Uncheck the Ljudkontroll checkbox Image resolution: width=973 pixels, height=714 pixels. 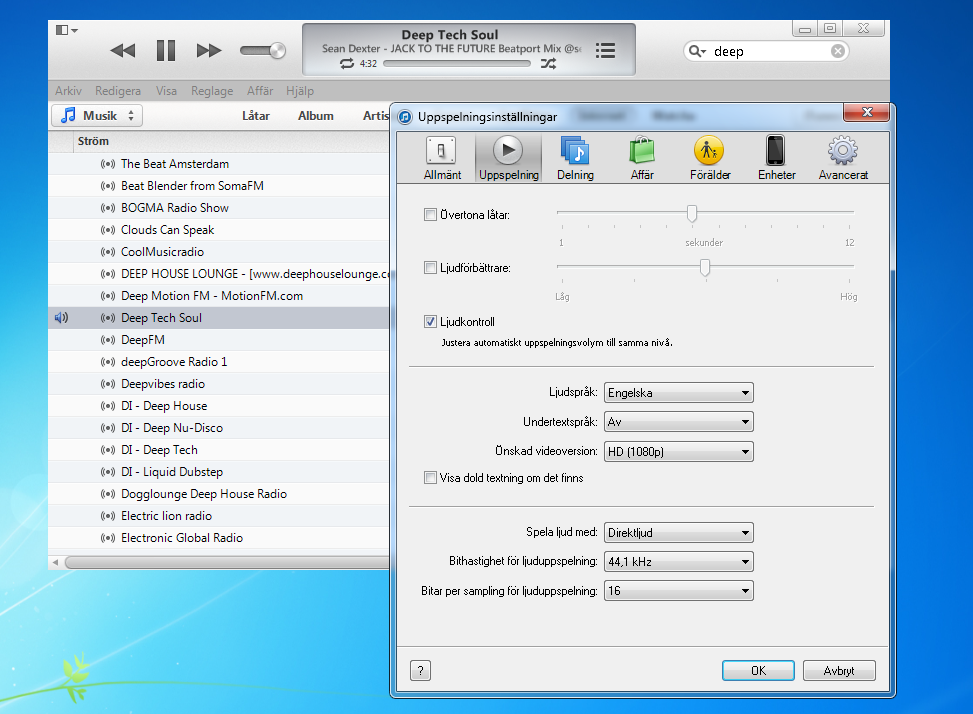tap(430, 321)
